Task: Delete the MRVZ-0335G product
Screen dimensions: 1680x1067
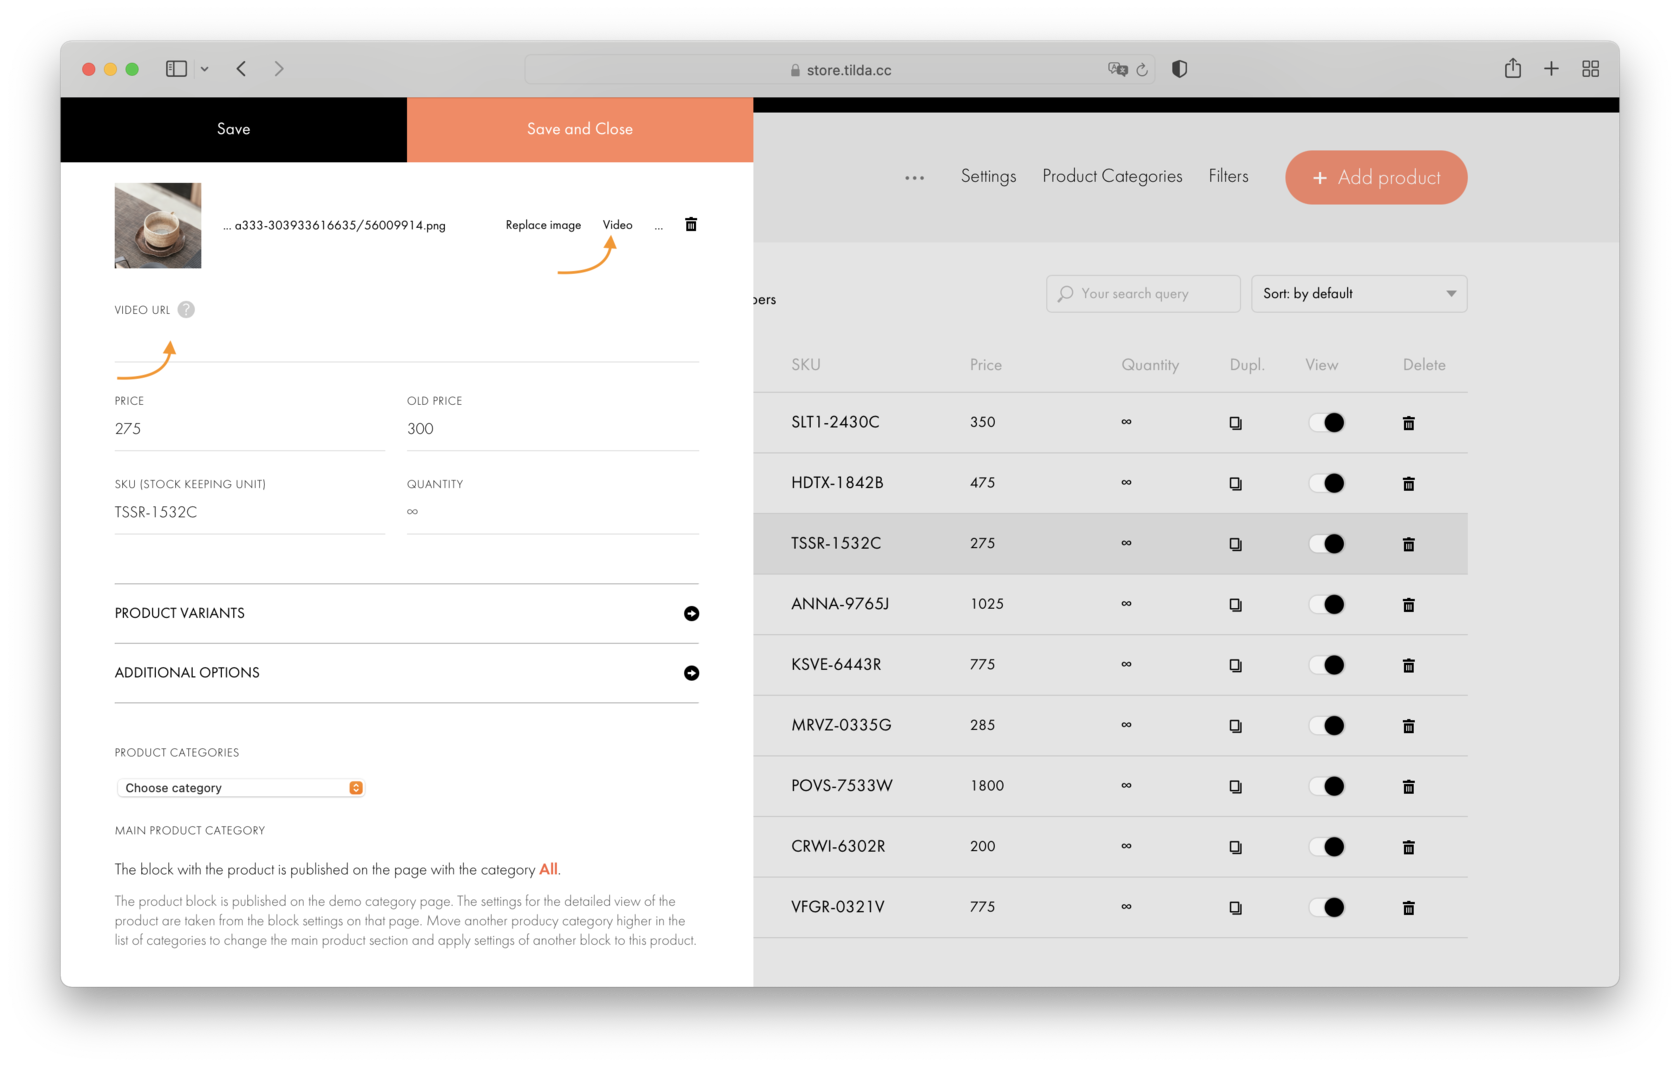Action: click(x=1409, y=726)
